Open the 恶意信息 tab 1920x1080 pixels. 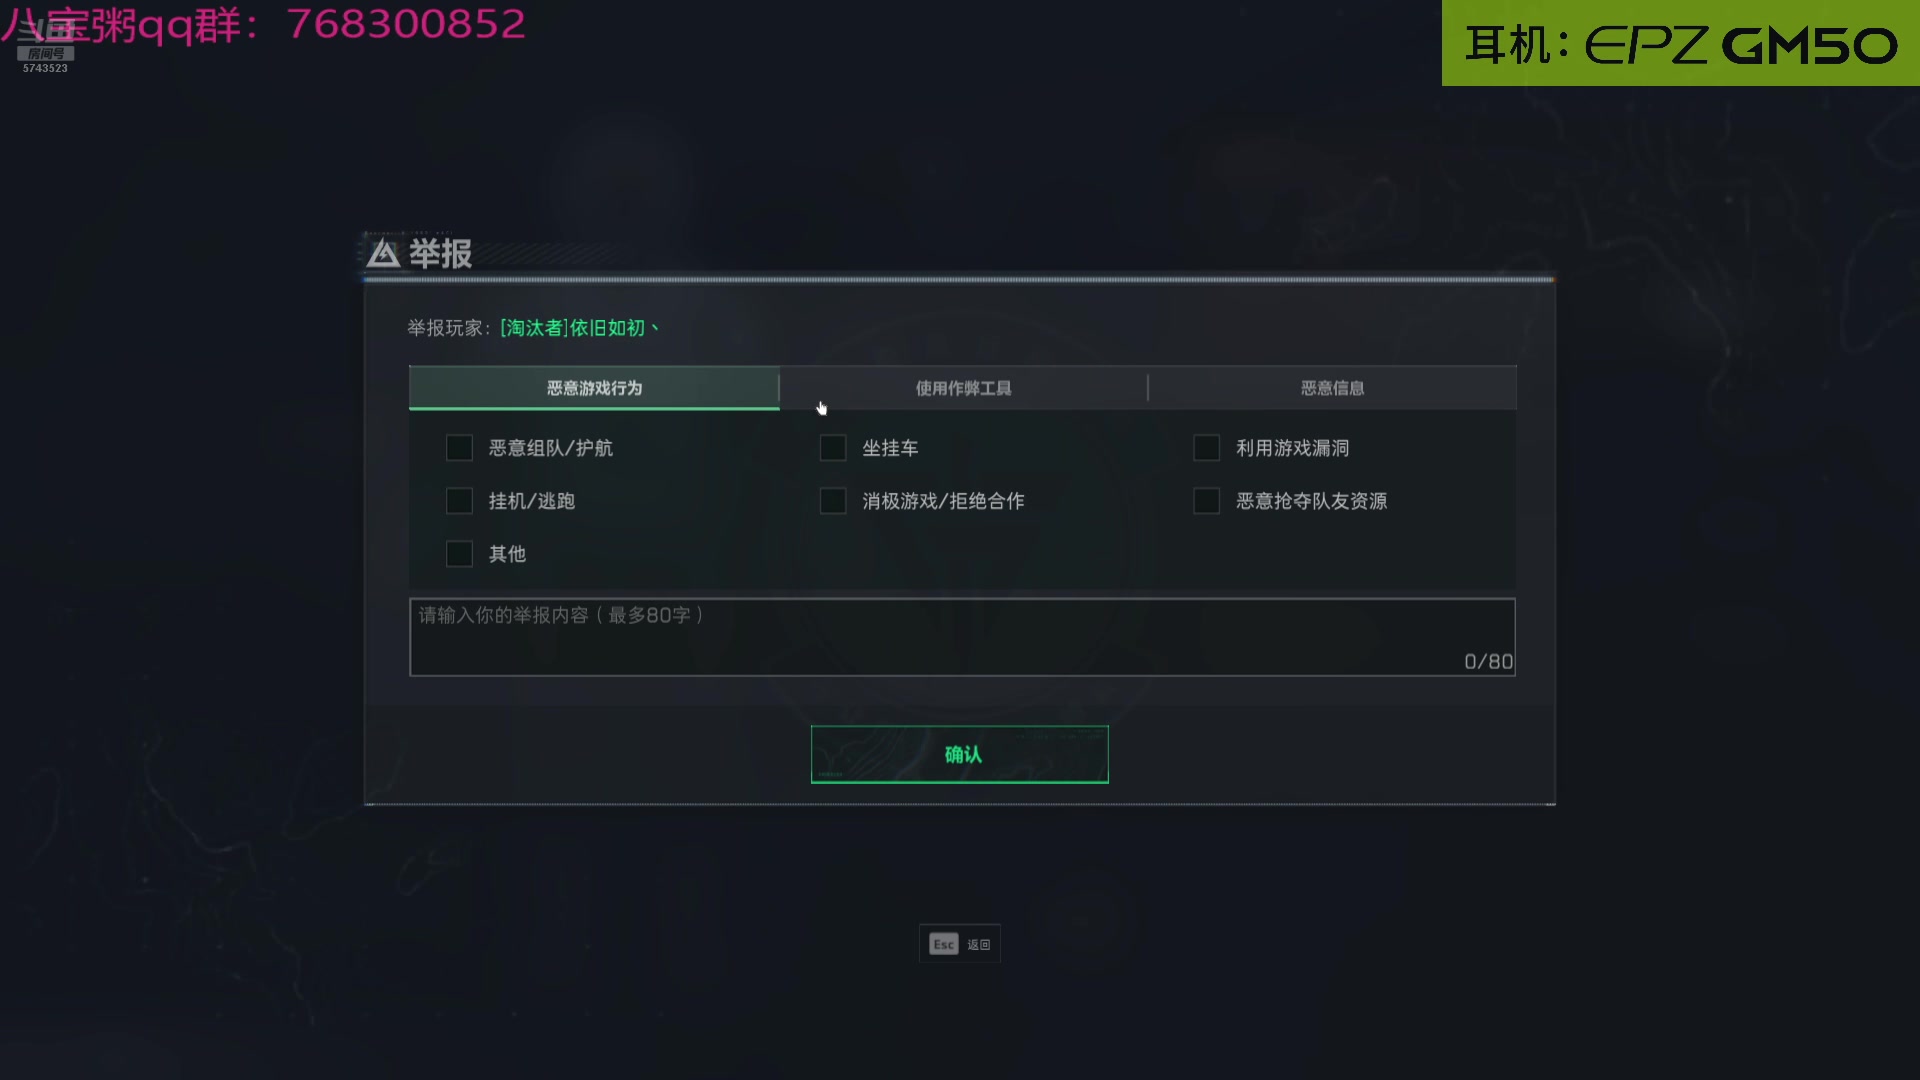1332,388
